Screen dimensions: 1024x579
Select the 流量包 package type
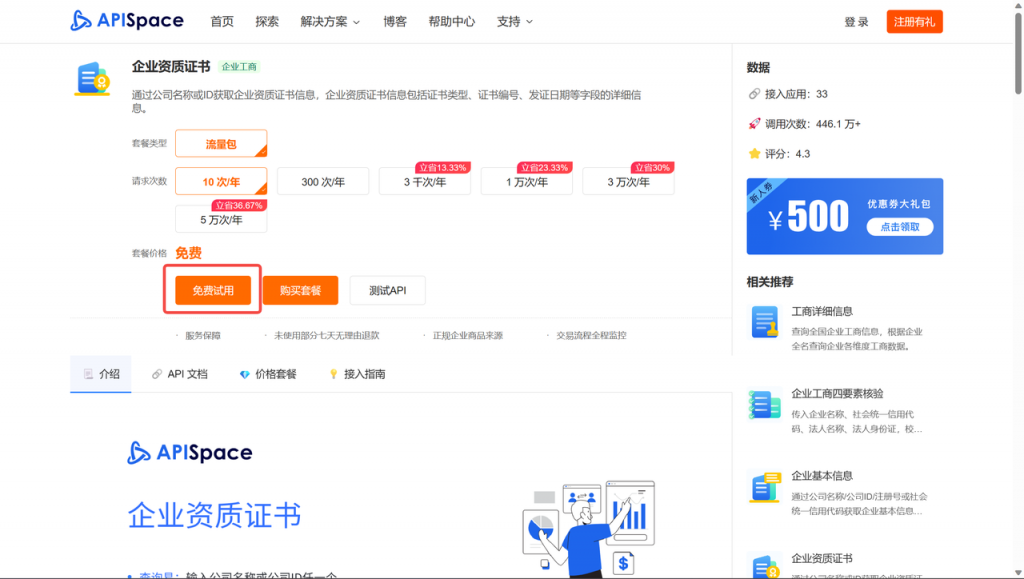[x=221, y=144]
